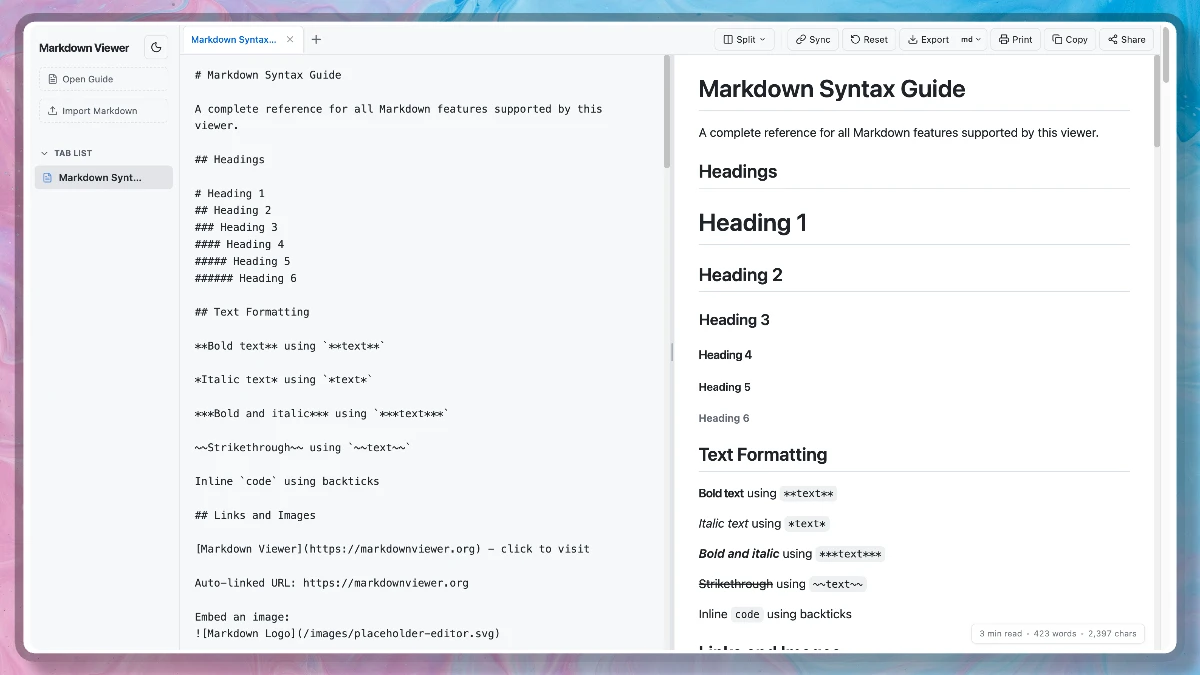This screenshot has height=675, width=1200.
Task: Click the '2,397 chars' status text
Action: (x=1112, y=634)
